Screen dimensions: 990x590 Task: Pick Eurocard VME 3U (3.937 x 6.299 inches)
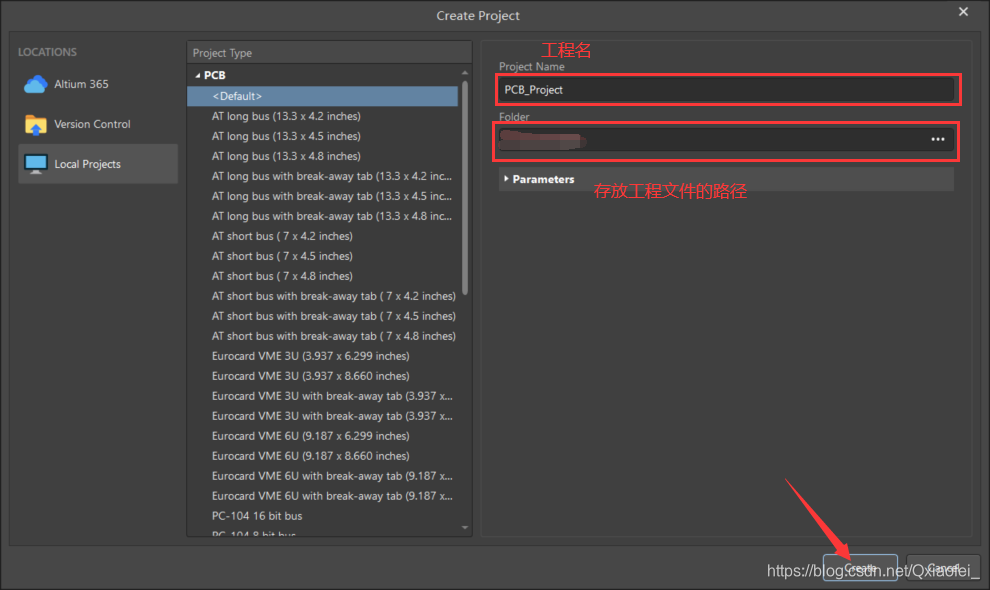click(x=310, y=356)
